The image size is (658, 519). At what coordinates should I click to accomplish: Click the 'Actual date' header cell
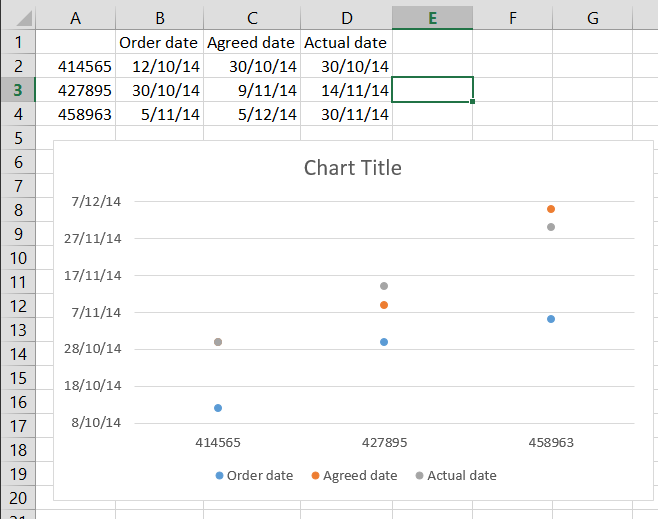tap(347, 42)
